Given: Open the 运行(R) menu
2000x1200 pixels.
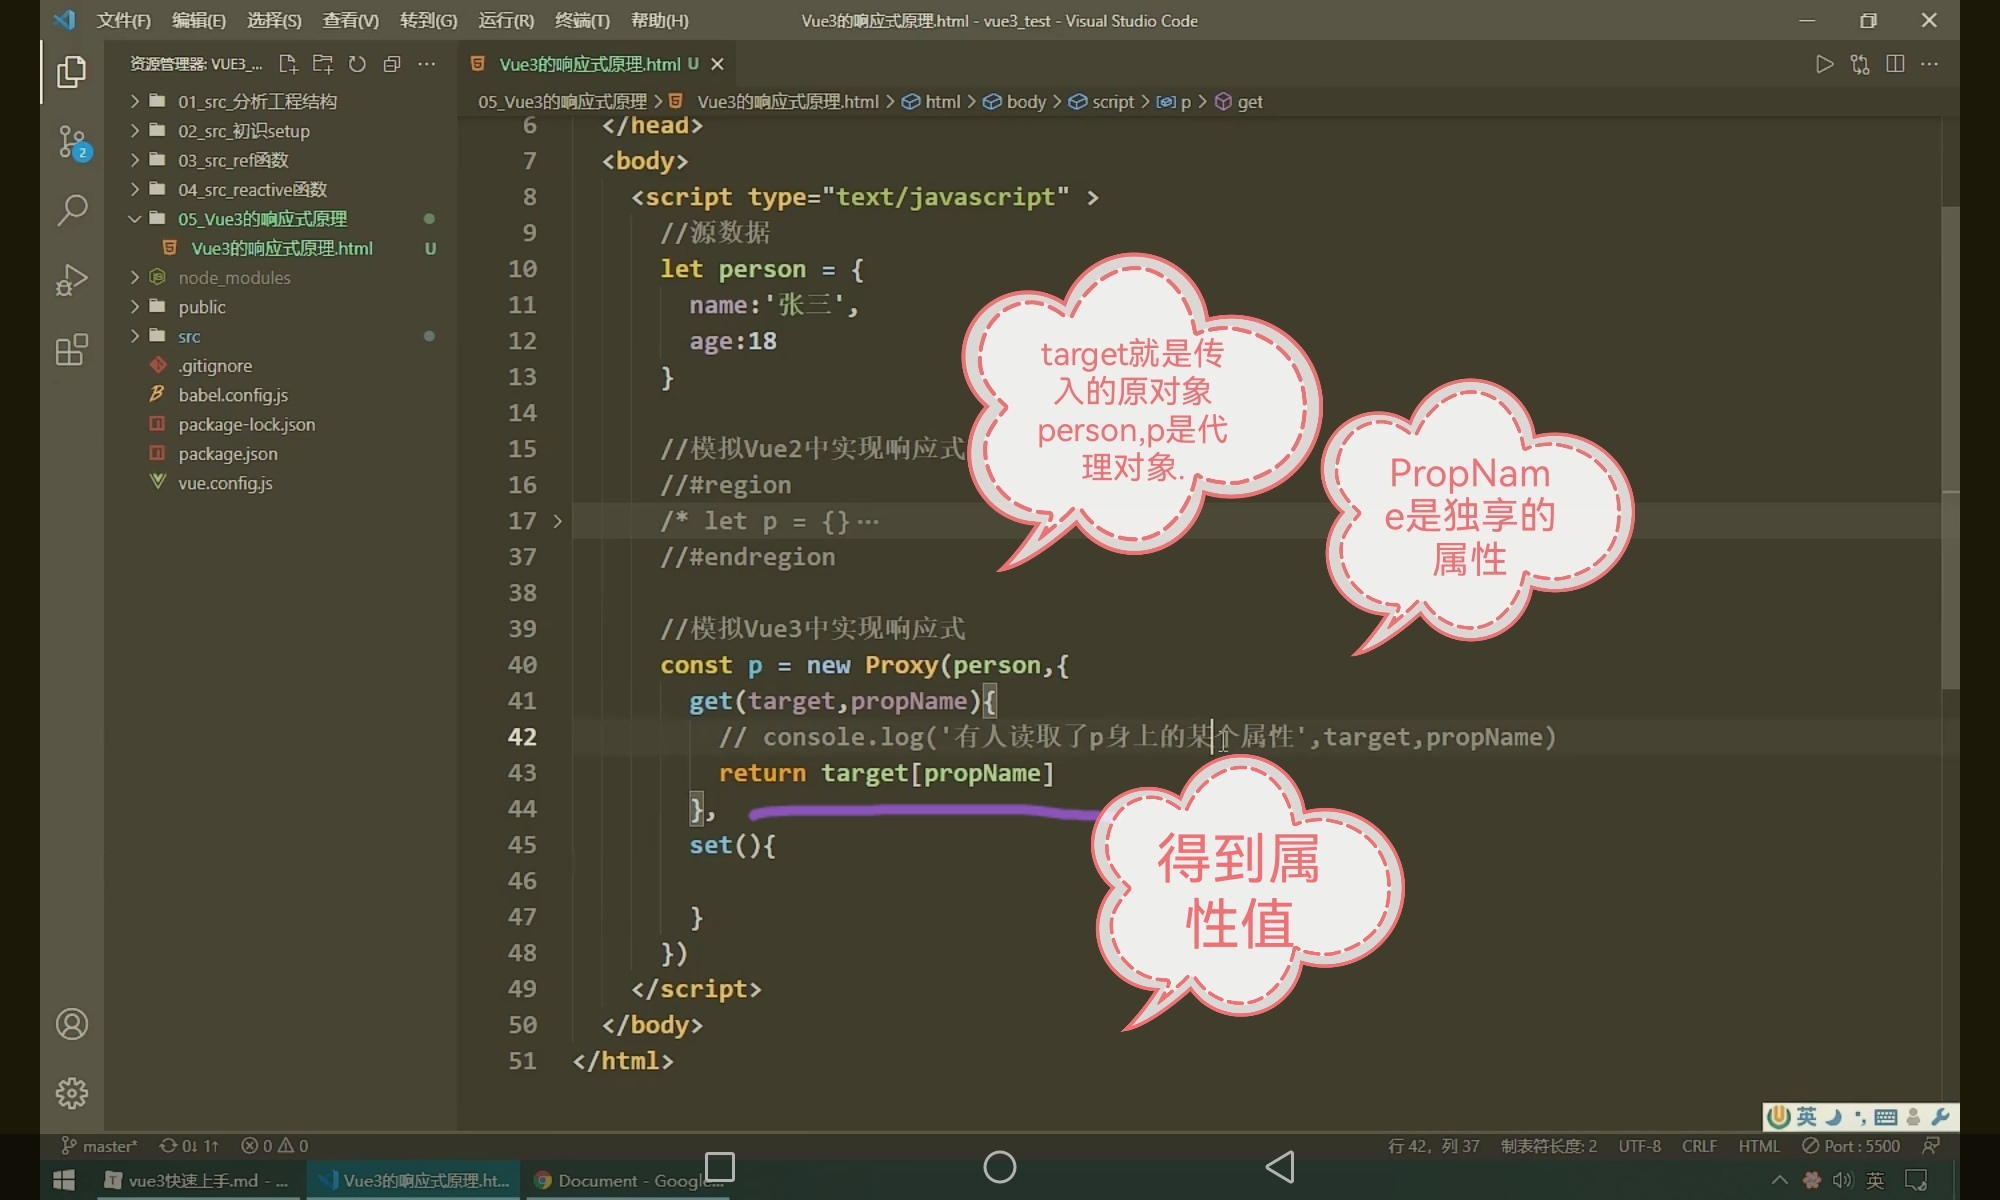Looking at the screenshot, I should [506, 20].
